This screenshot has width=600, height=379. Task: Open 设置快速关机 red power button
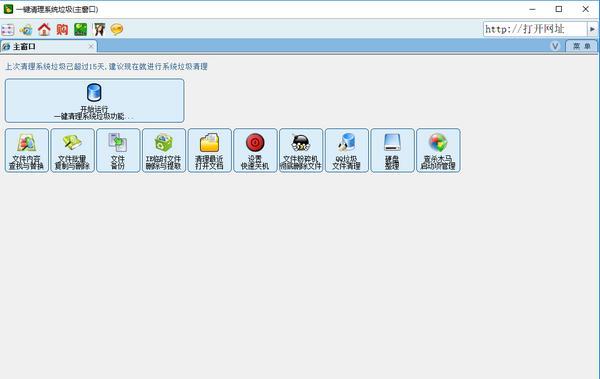(255, 150)
